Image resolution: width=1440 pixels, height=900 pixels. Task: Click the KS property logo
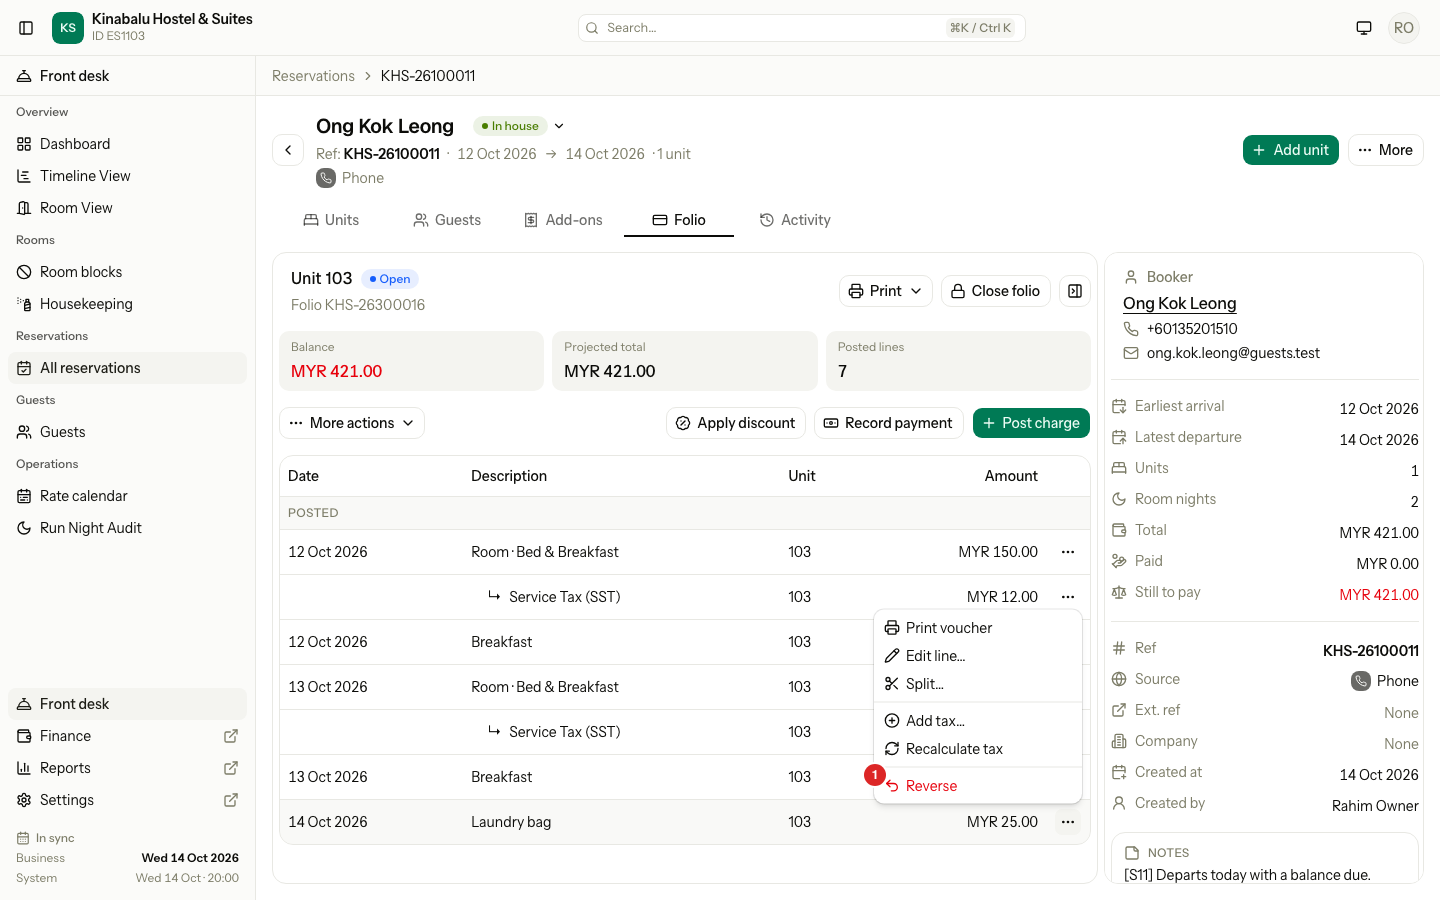tap(68, 28)
